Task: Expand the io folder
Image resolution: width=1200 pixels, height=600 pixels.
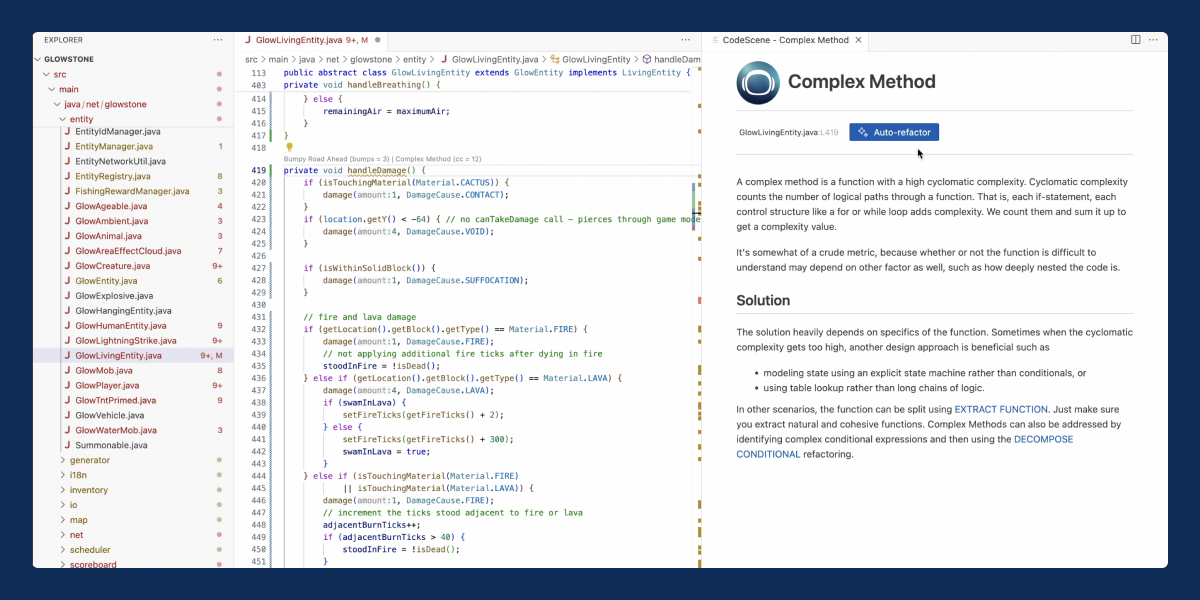Action: (x=64, y=505)
